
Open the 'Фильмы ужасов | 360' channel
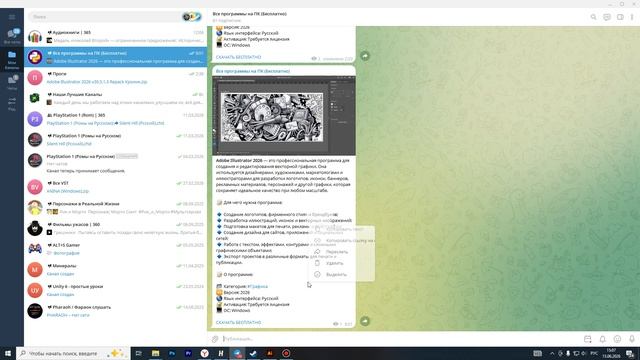pyautogui.click(x=116, y=228)
